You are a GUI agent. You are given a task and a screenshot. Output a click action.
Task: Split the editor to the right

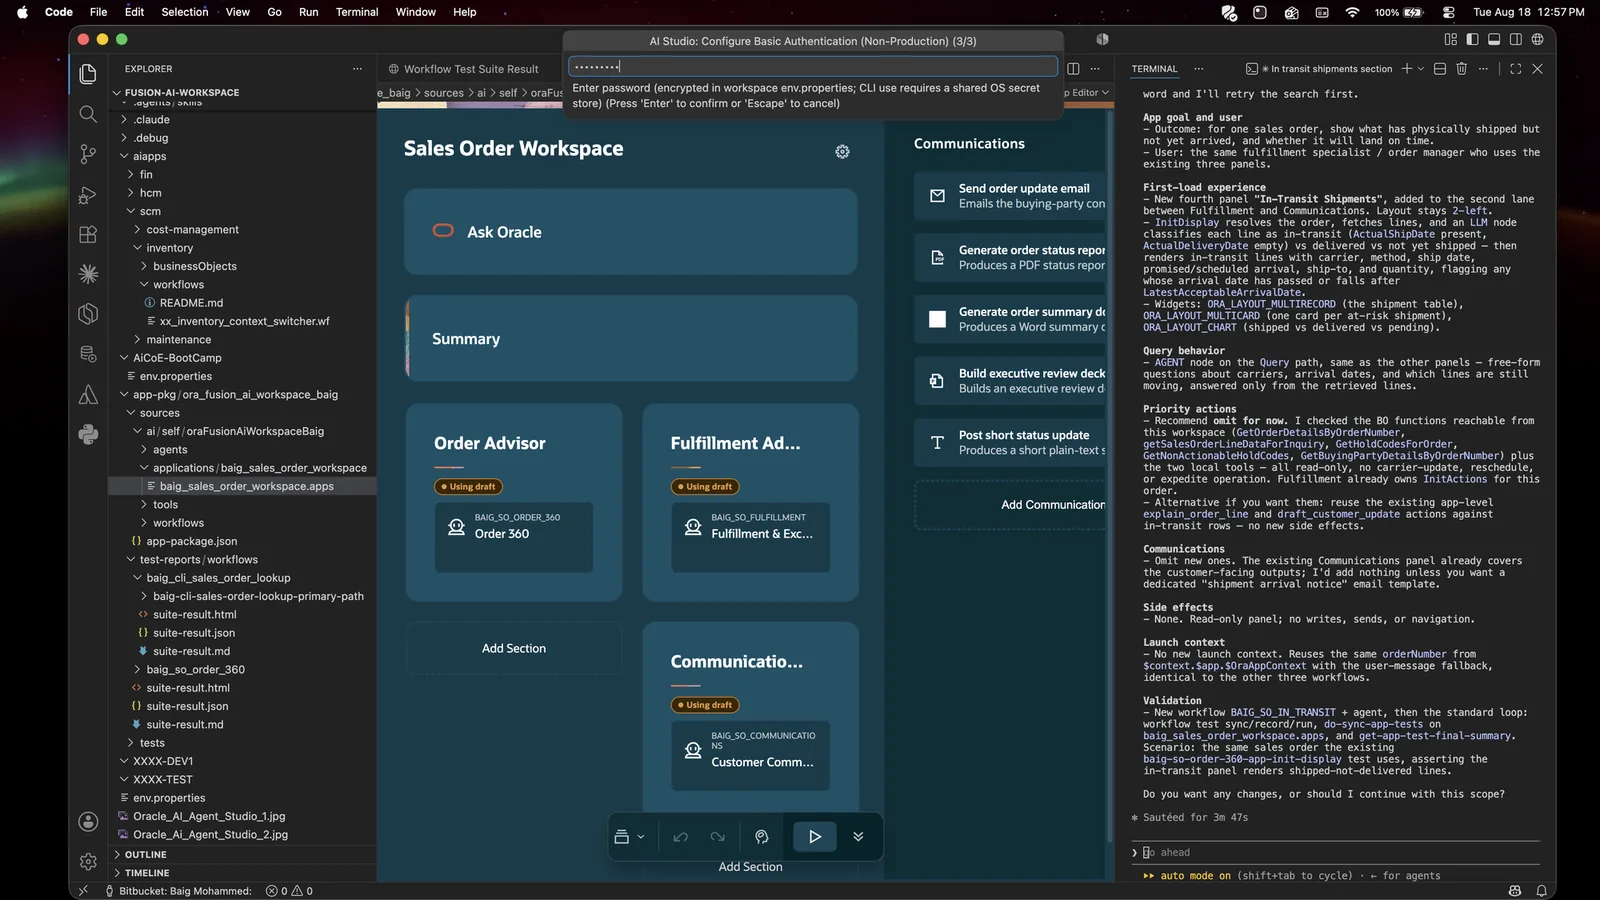(1073, 69)
